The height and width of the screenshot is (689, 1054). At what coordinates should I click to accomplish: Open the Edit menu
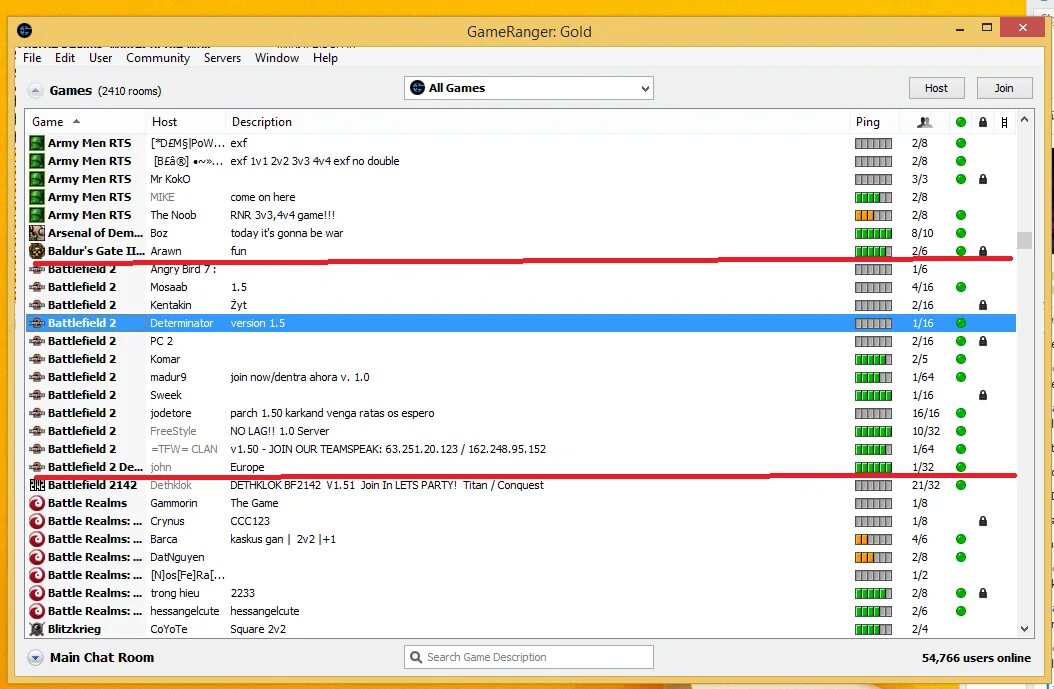(x=65, y=58)
